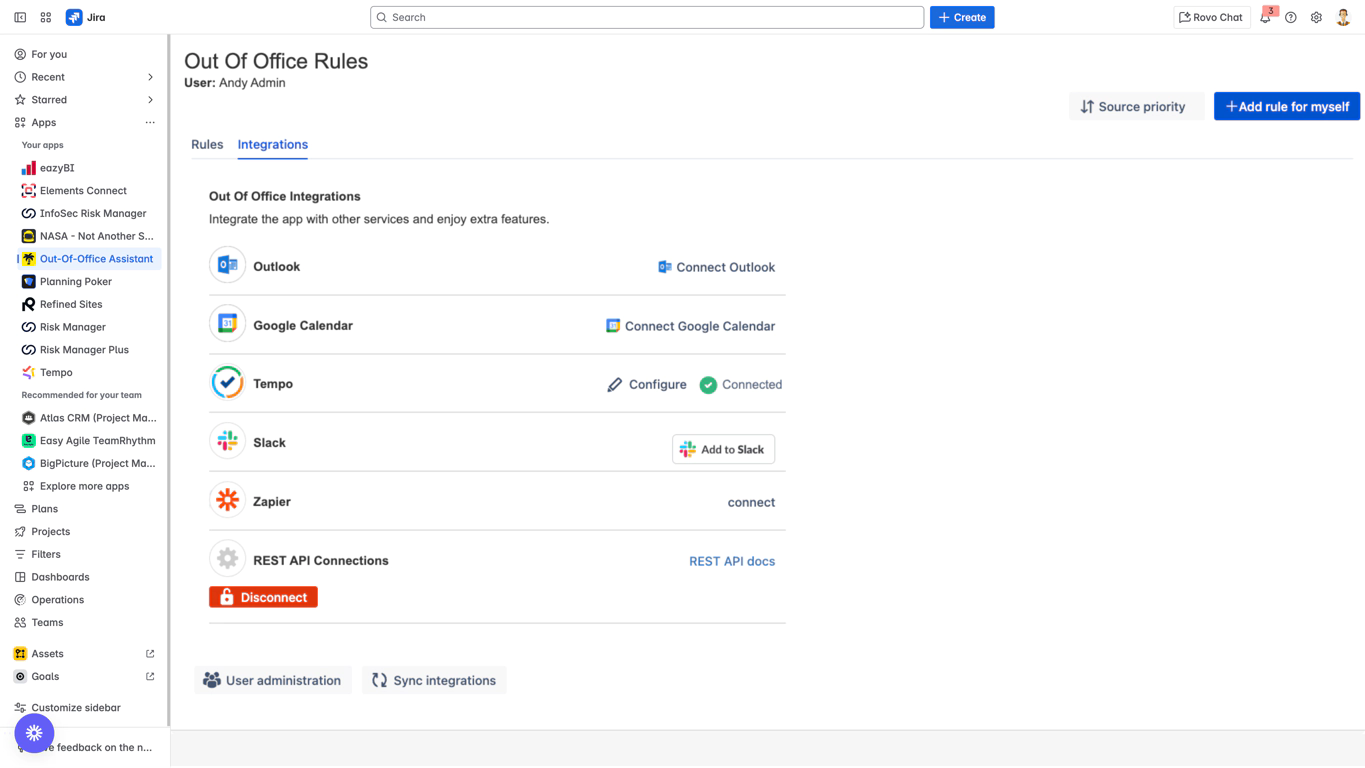The width and height of the screenshot is (1365, 768).
Task: Click into the Search field
Action: click(647, 18)
